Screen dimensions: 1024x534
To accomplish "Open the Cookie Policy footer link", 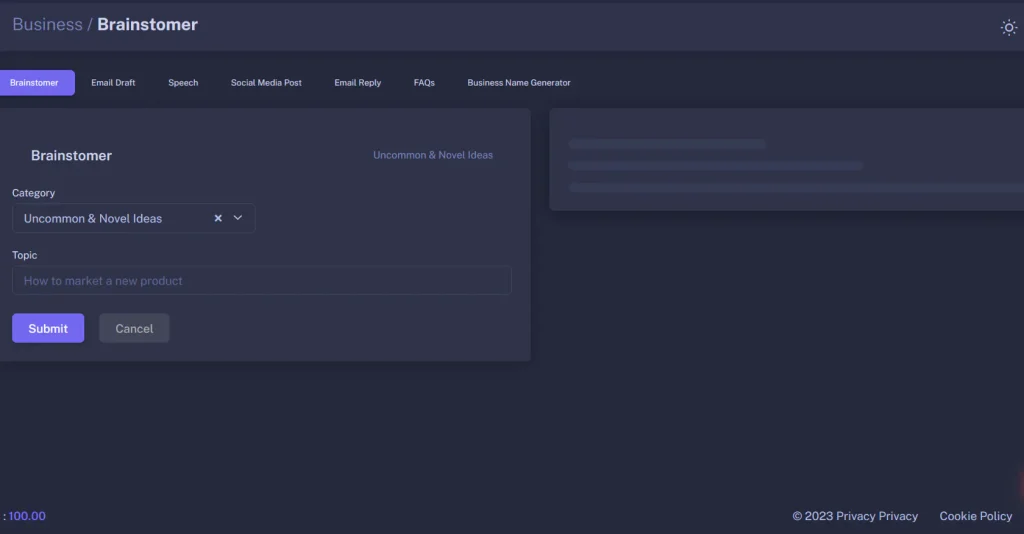I will click(x=975, y=516).
